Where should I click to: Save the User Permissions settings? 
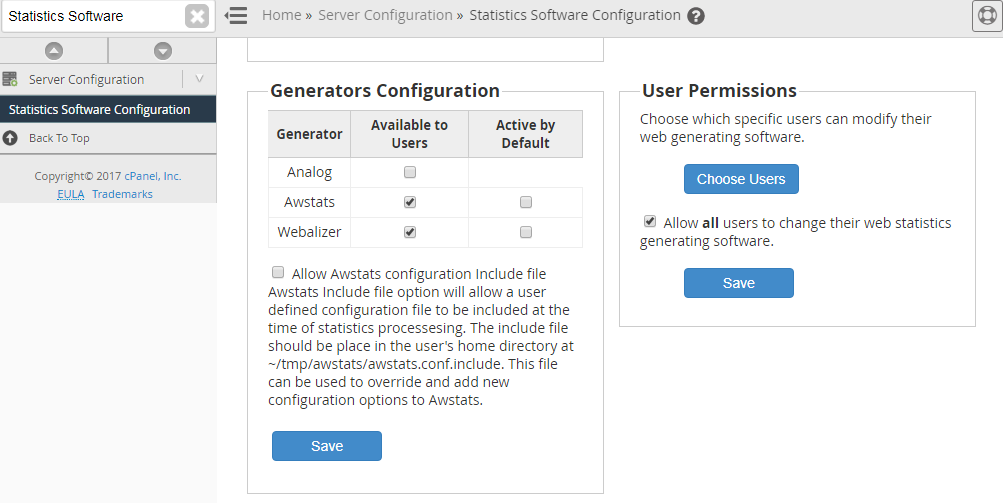pyautogui.click(x=739, y=283)
